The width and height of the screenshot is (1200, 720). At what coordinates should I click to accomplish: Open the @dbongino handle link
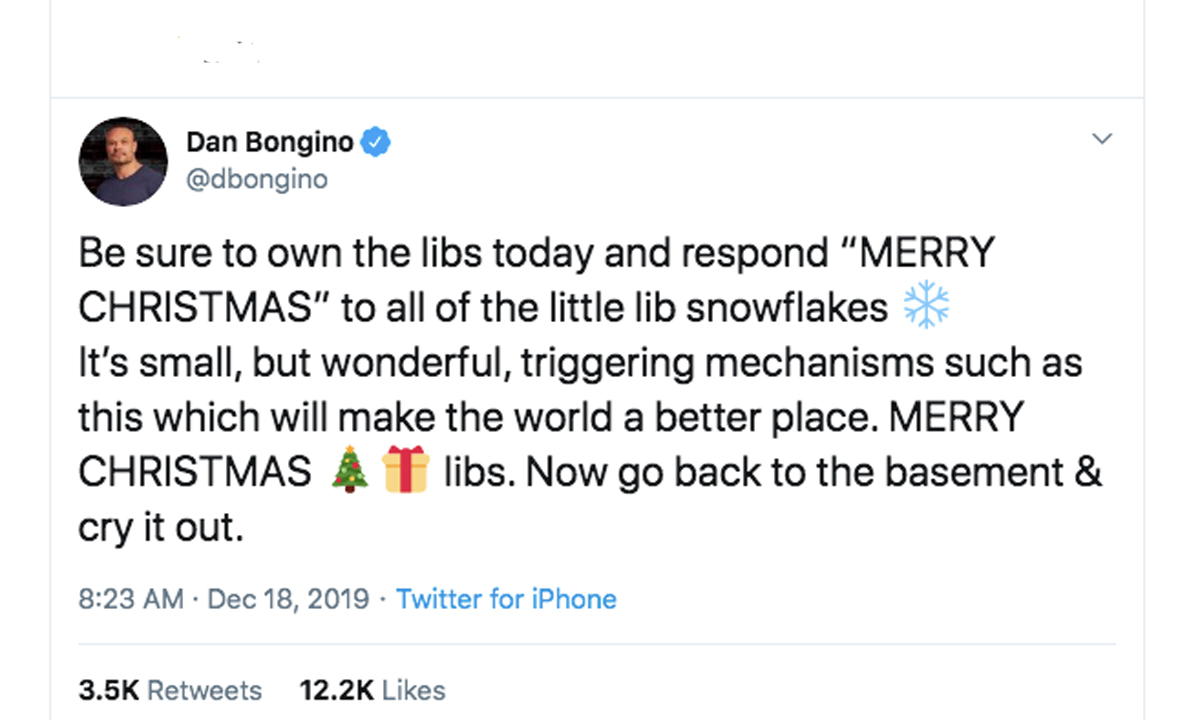tap(257, 179)
